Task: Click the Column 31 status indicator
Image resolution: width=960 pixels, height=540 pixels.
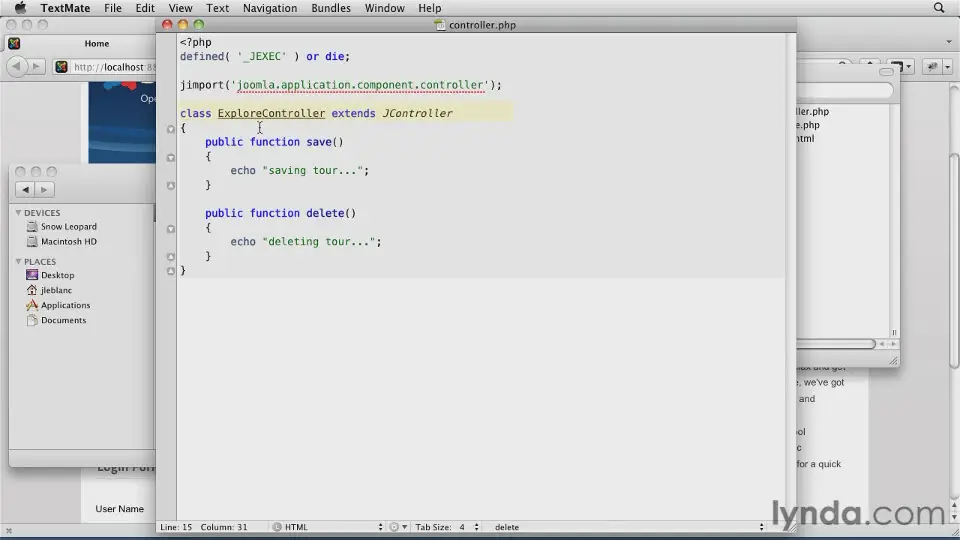Action: pyautogui.click(x=224, y=527)
